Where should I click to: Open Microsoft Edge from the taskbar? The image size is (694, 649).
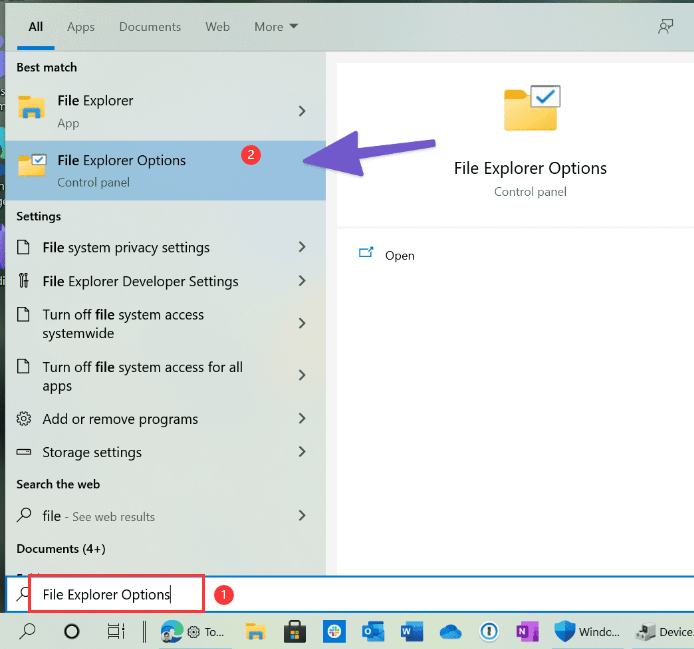(171, 631)
